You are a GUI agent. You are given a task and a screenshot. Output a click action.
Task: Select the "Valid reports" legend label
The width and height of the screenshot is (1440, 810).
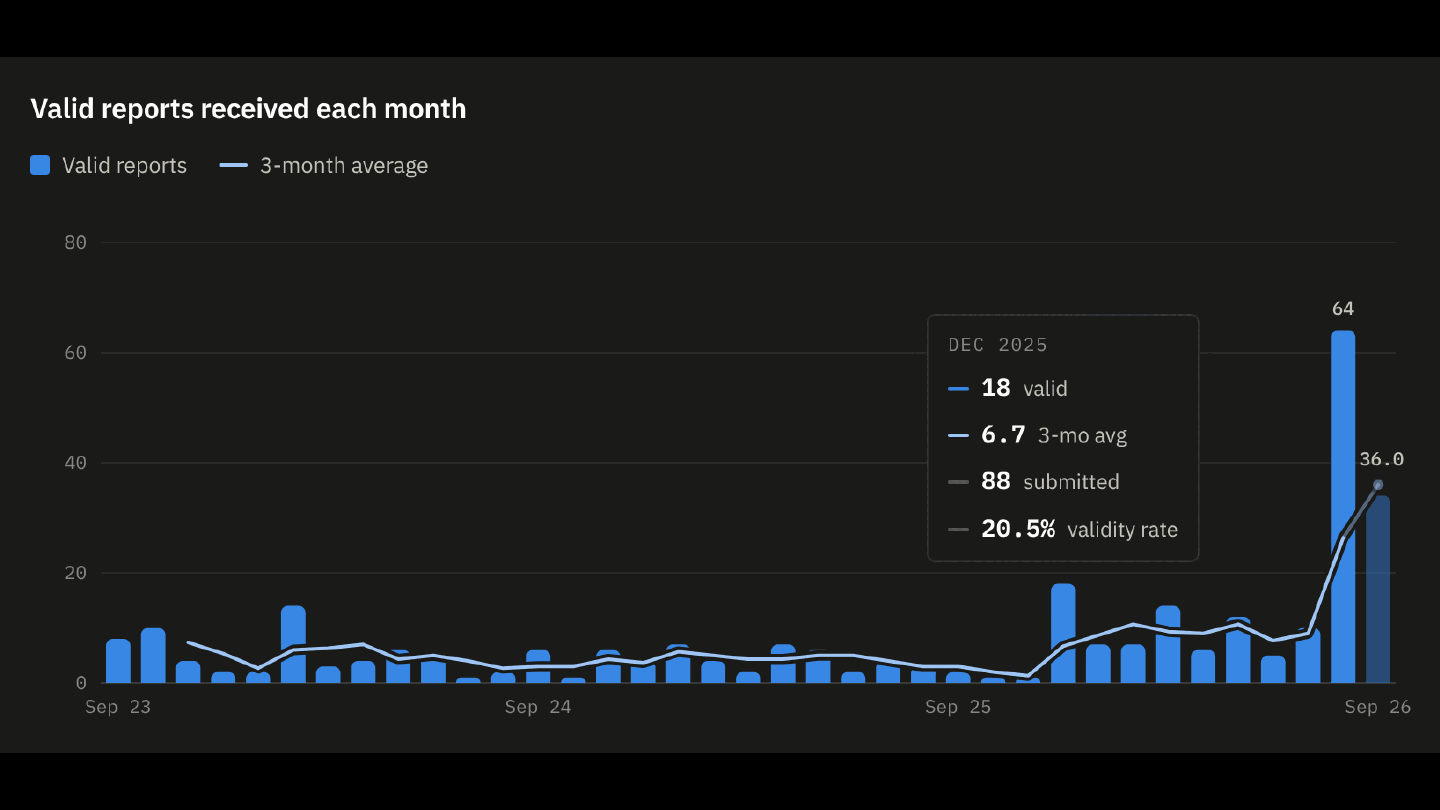tap(124, 166)
